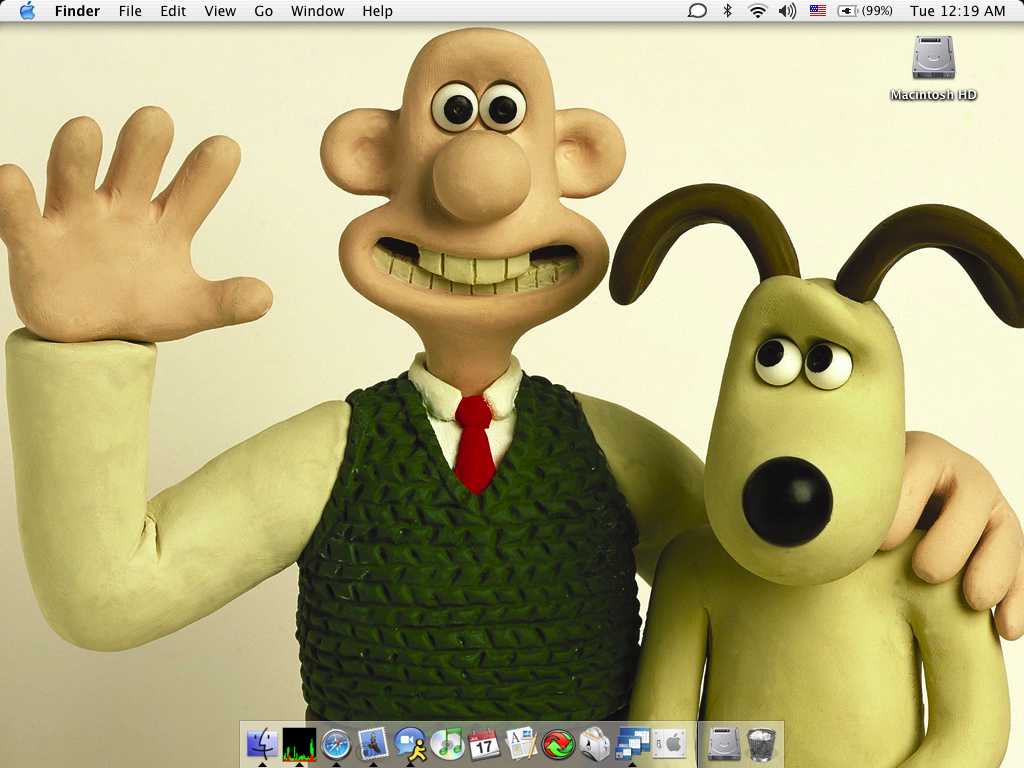
Task: Launch Safari from the Dock
Action: (336, 744)
